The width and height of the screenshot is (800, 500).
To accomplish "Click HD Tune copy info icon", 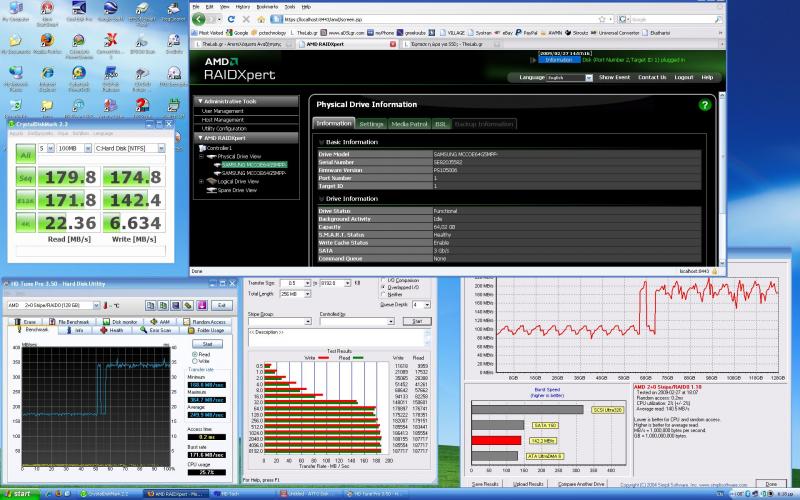I will (151, 305).
